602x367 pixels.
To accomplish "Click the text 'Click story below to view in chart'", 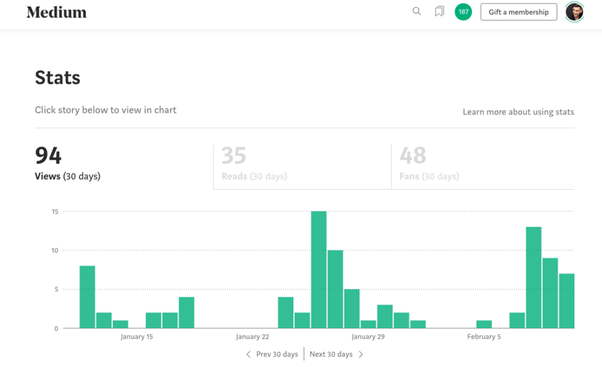I will pos(106,110).
